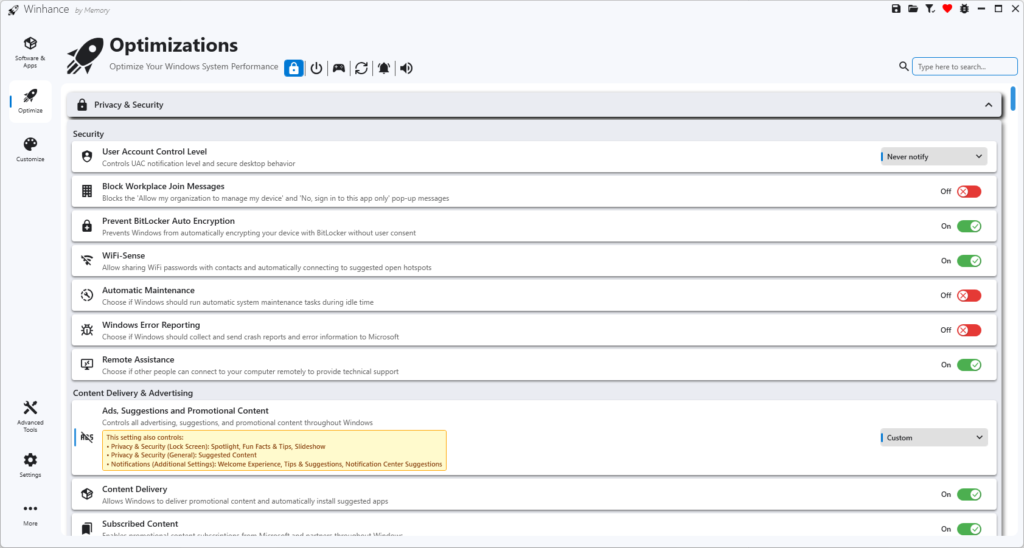The height and width of the screenshot is (548, 1024).
Task: Click the open config folder icon
Action: point(913,8)
